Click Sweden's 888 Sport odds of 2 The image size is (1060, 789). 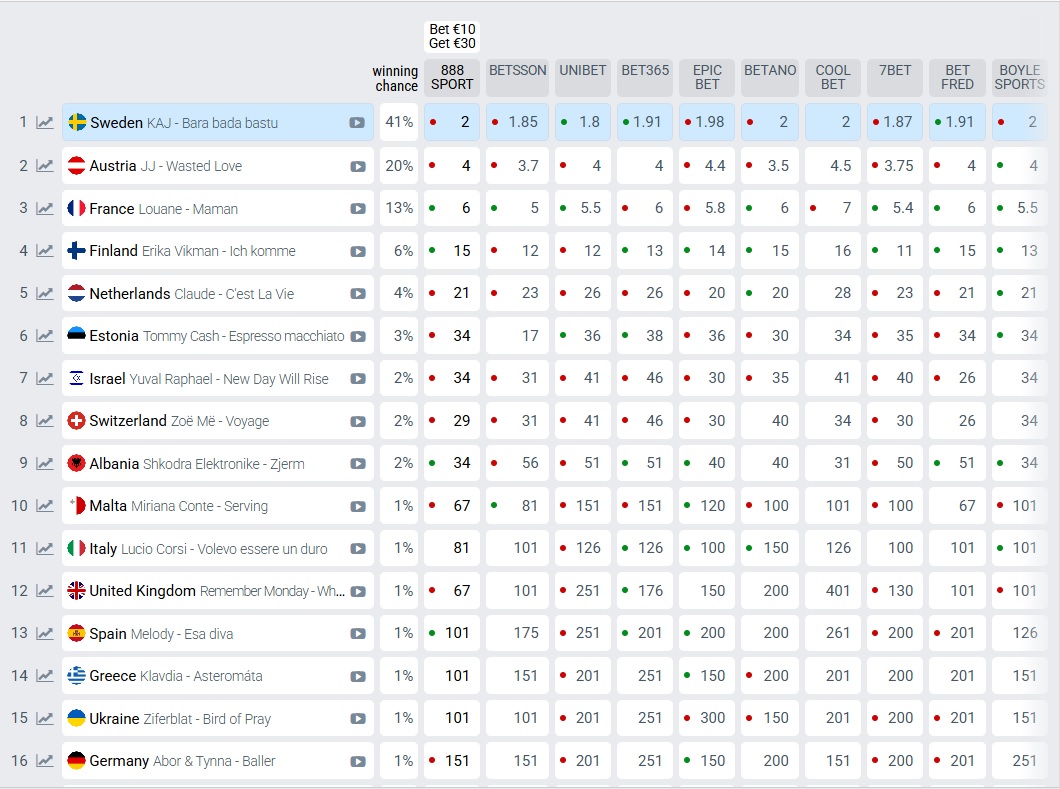pyautogui.click(x=452, y=122)
